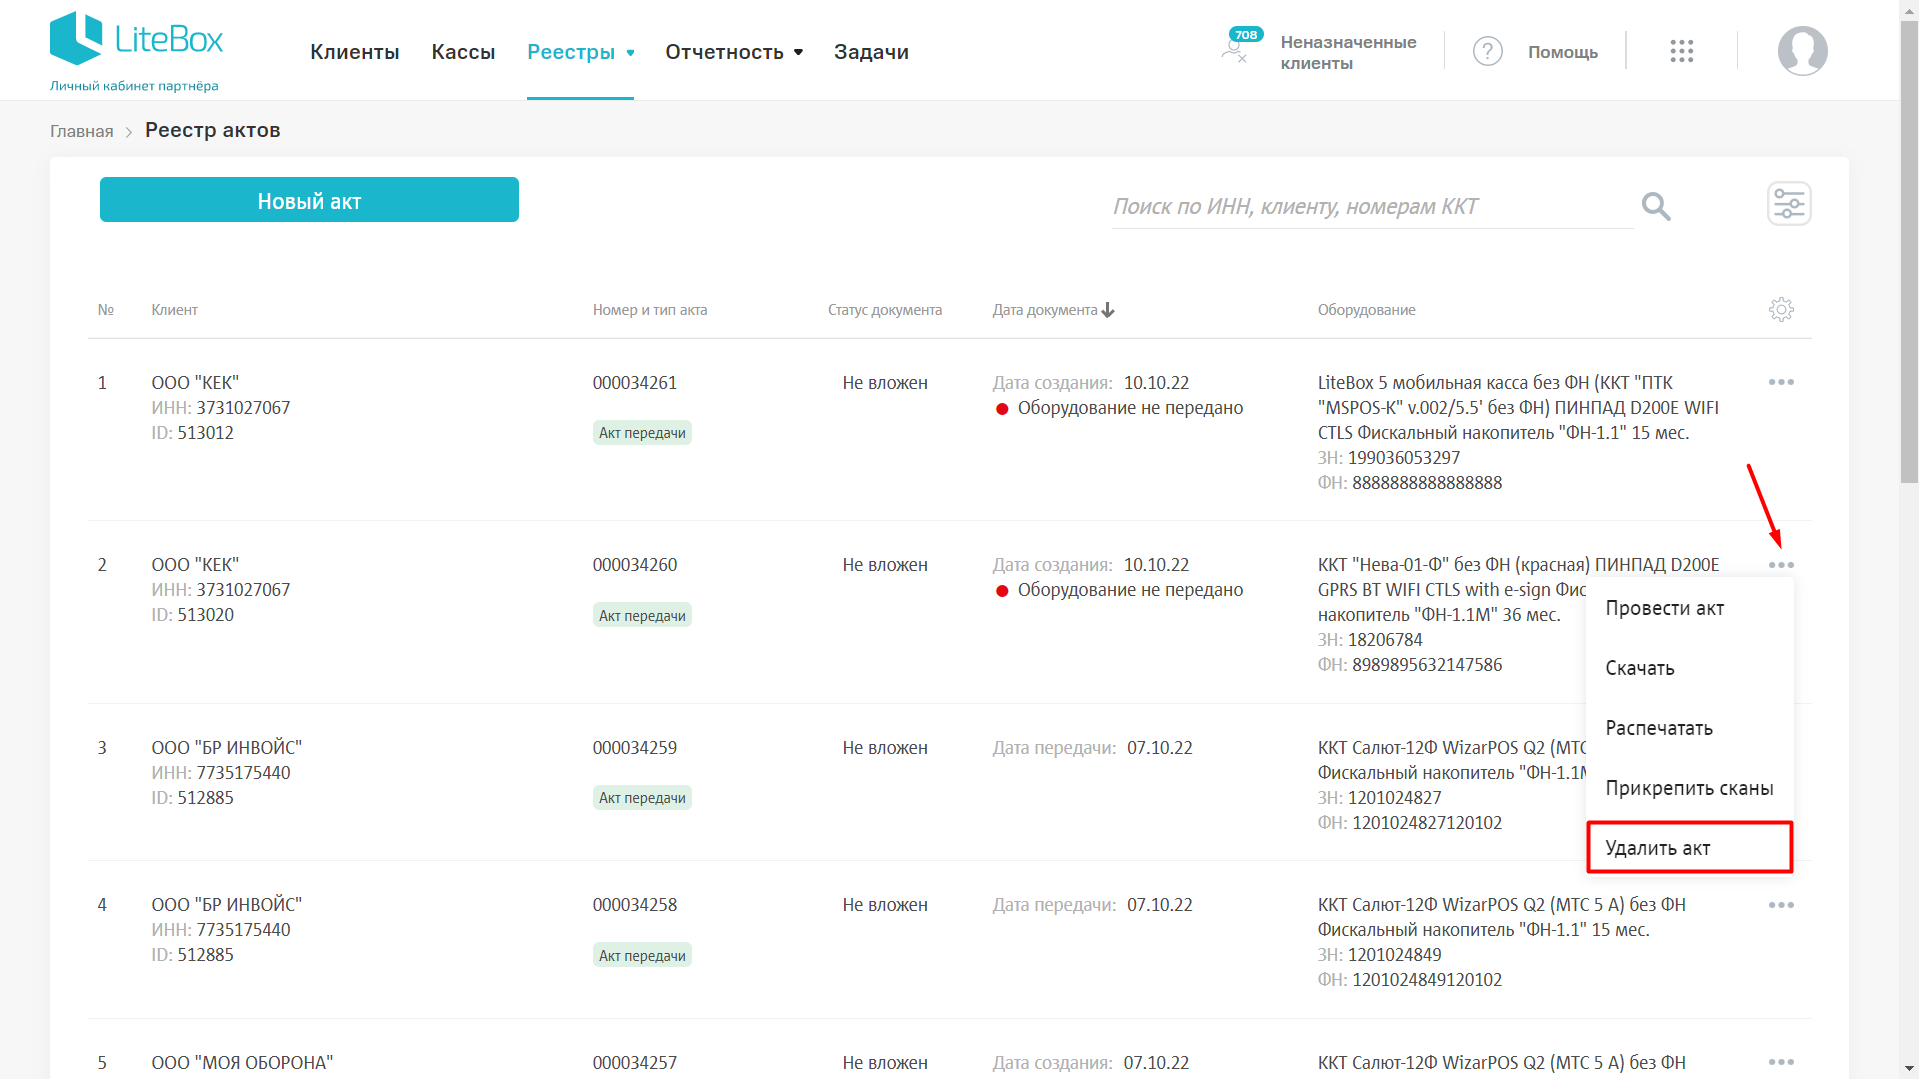Sort by document date arrow
1920x1080 pixels.
click(1108, 310)
